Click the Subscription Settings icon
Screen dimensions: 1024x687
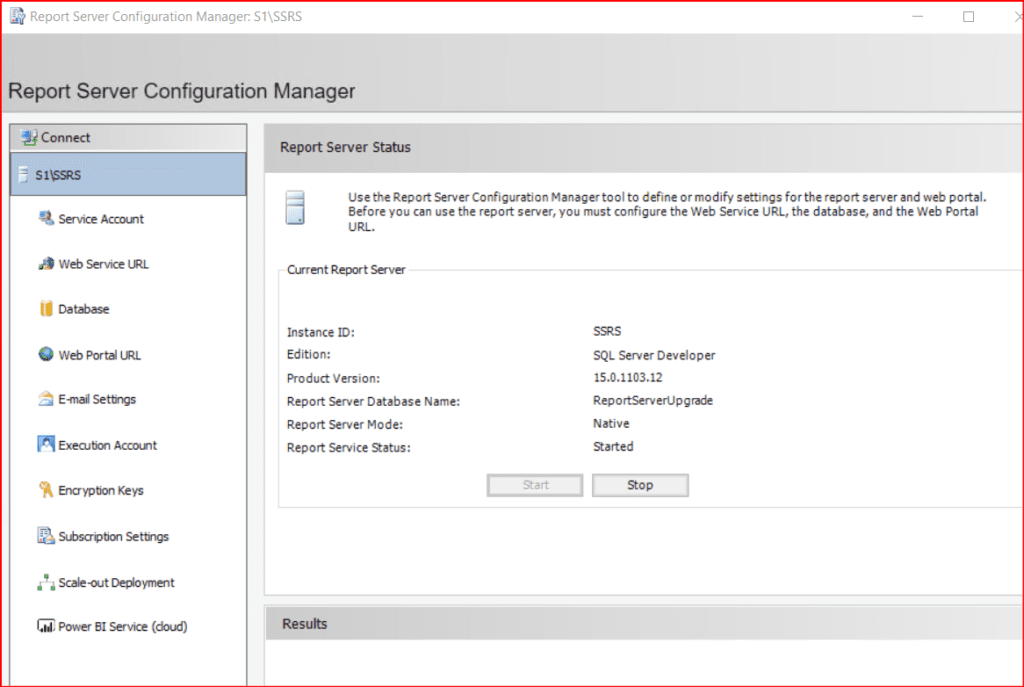point(46,537)
